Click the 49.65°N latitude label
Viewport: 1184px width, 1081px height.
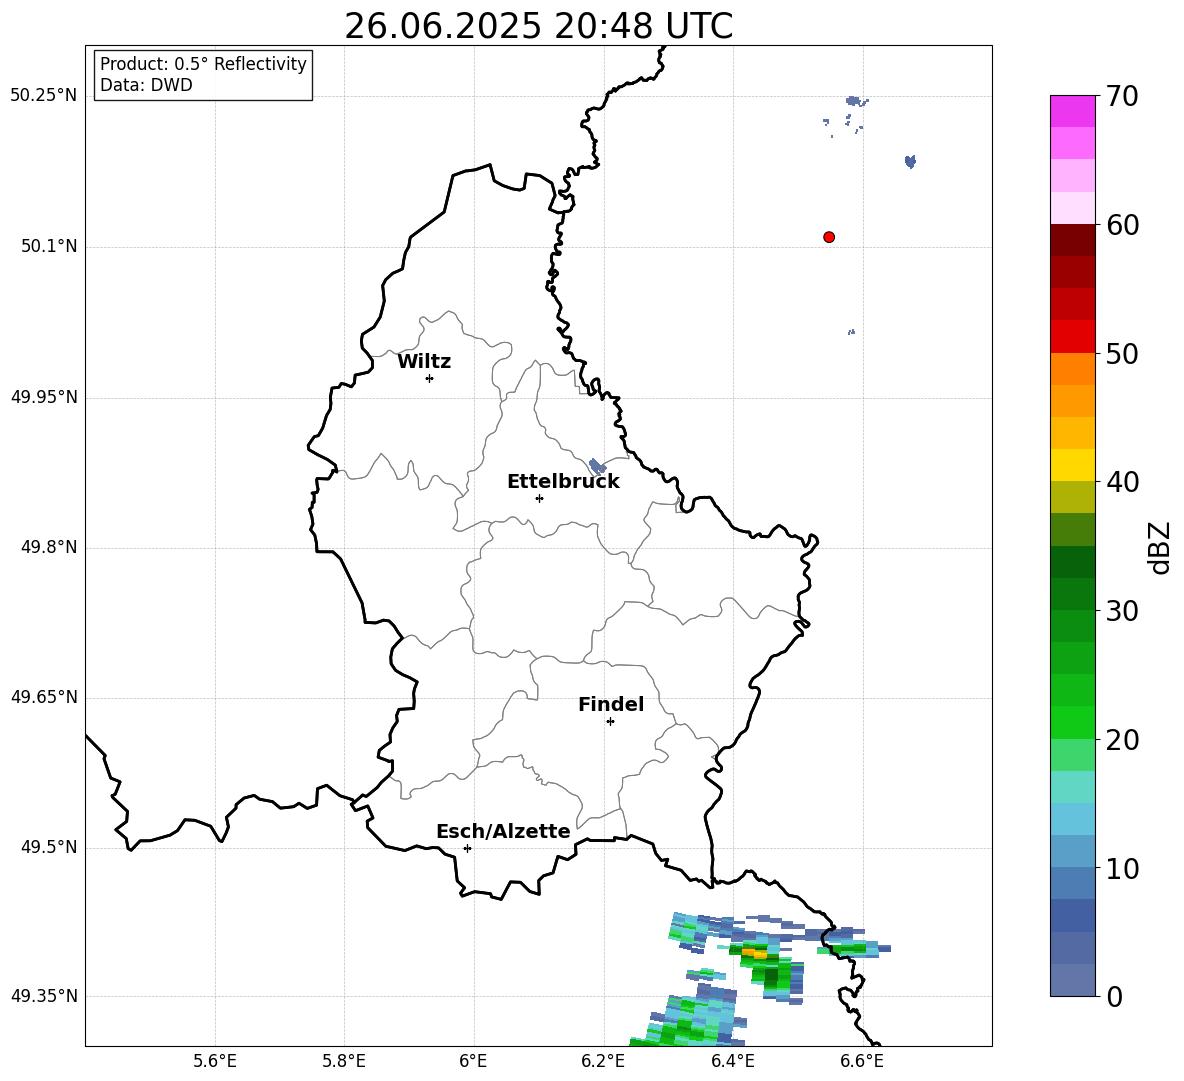pyautogui.click(x=43, y=697)
